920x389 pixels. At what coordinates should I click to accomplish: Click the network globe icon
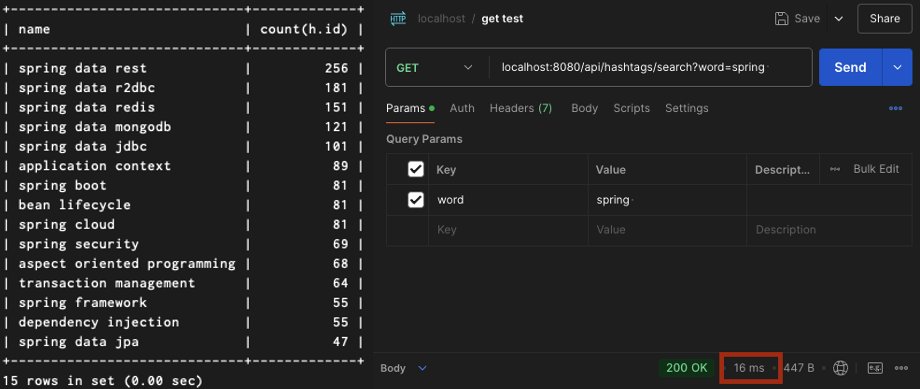(841, 368)
